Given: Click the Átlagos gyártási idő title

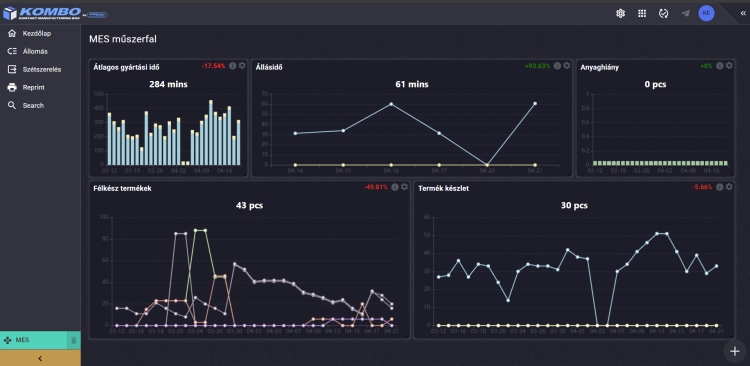Looking at the screenshot, I should coord(126,67).
